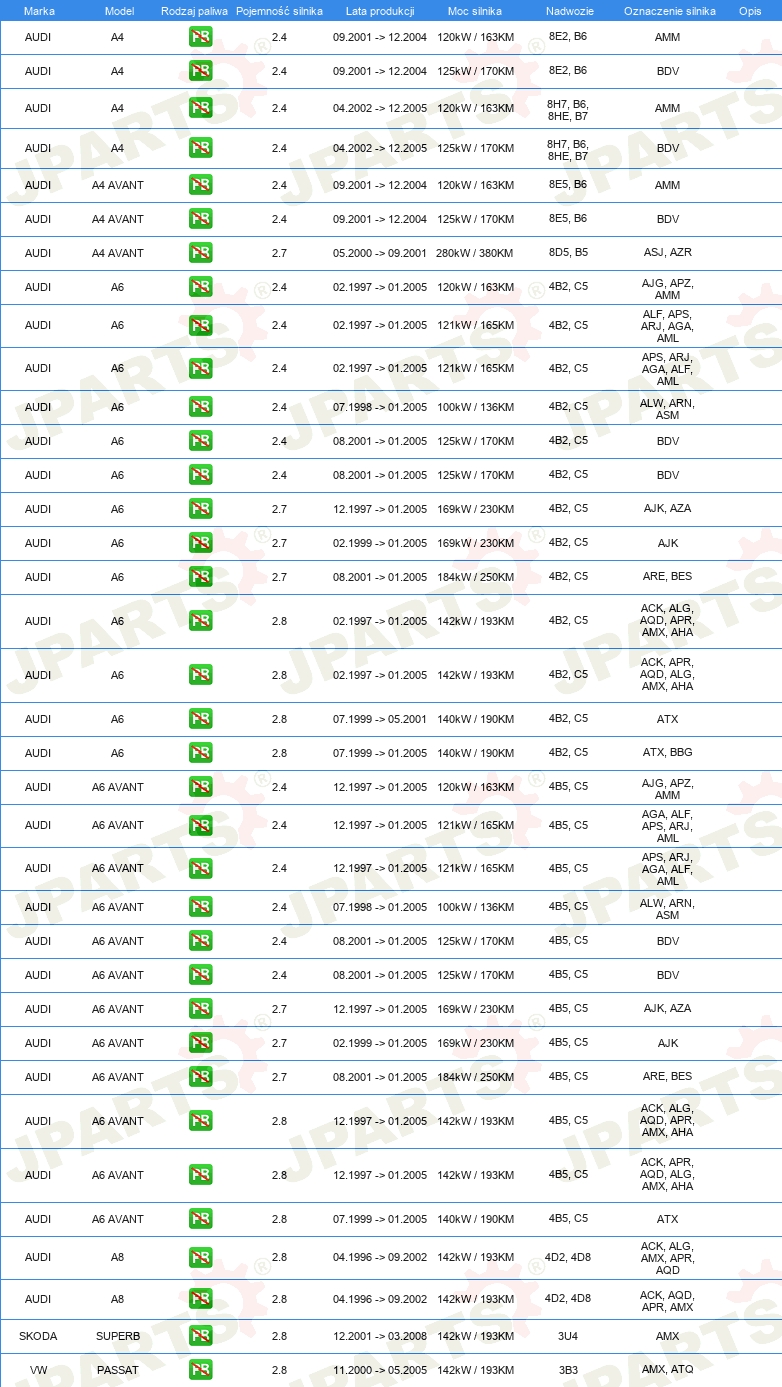Click the fuel icon for A4 04.2002 120kW AMM row

201,108
